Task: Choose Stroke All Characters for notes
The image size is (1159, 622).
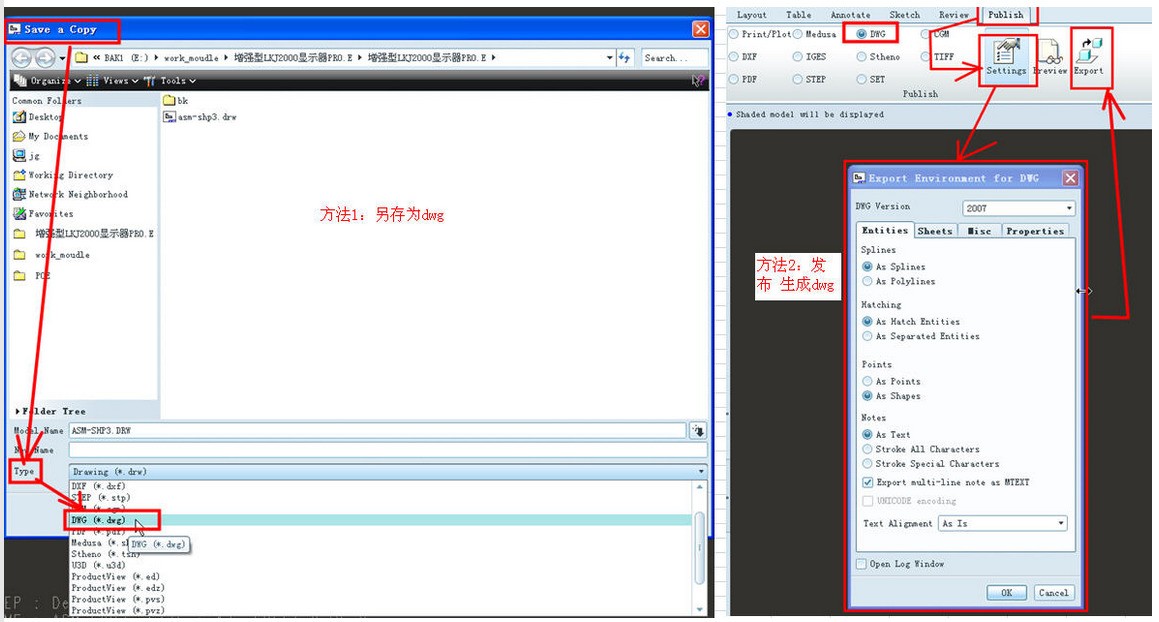Action: pos(867,449)
